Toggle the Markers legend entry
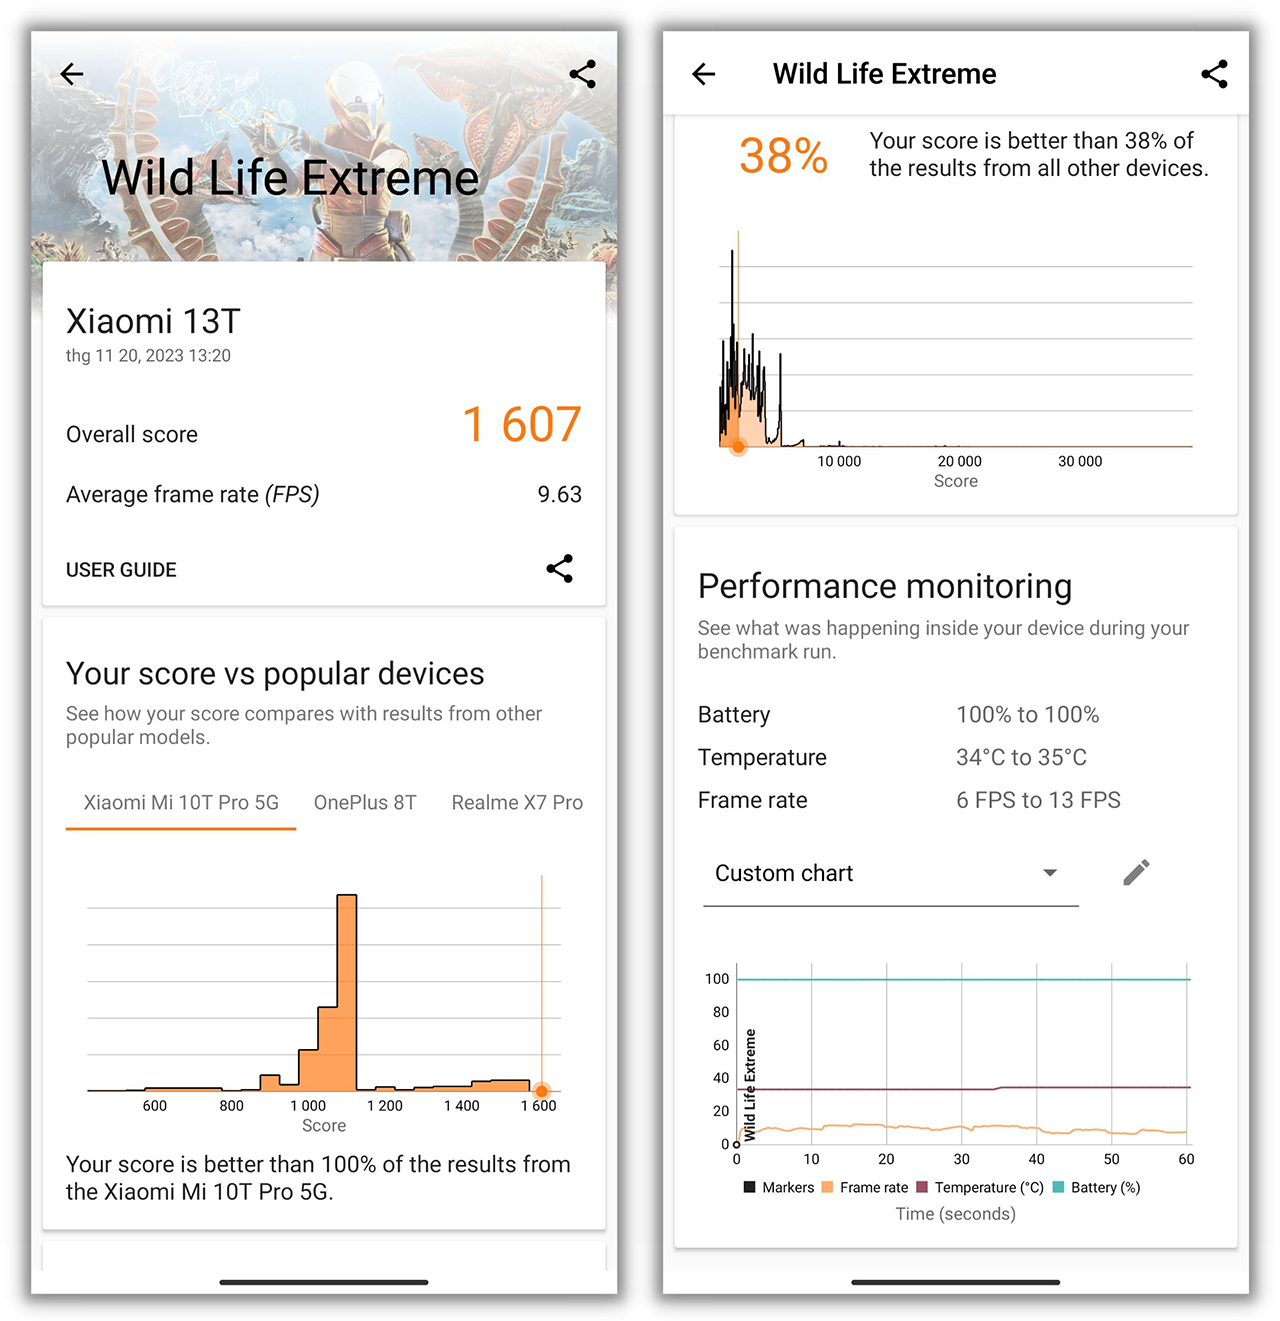Image resolution: width=1280 pixels, height=1321 pixels. pos(779,1188)
